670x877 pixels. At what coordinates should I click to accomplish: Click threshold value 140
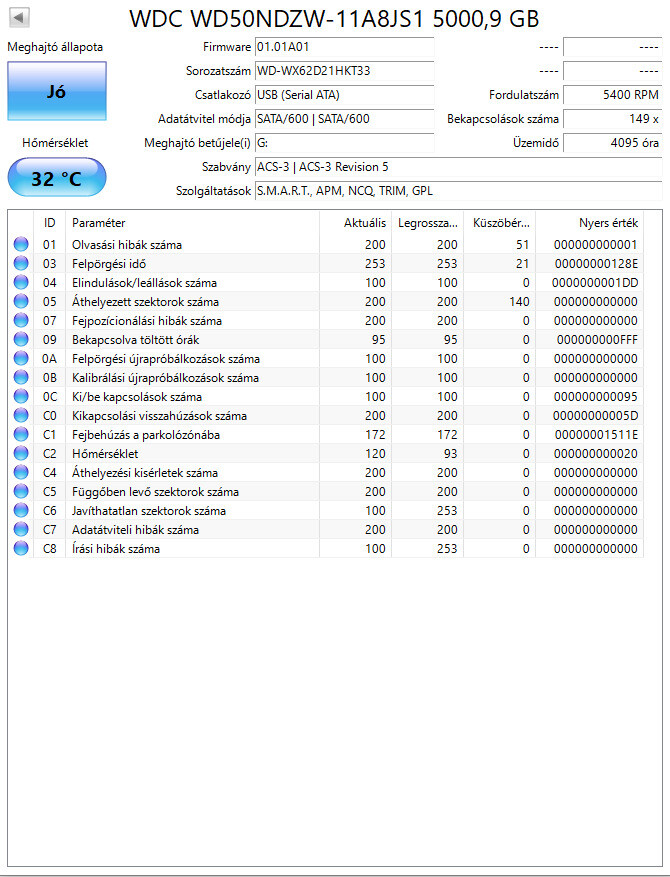click(520, 301)
